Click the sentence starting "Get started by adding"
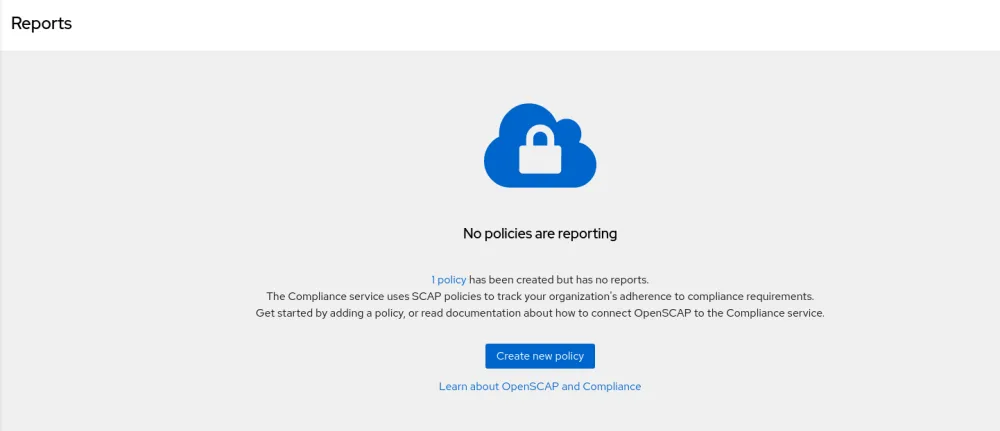 [x=540, y=313]
